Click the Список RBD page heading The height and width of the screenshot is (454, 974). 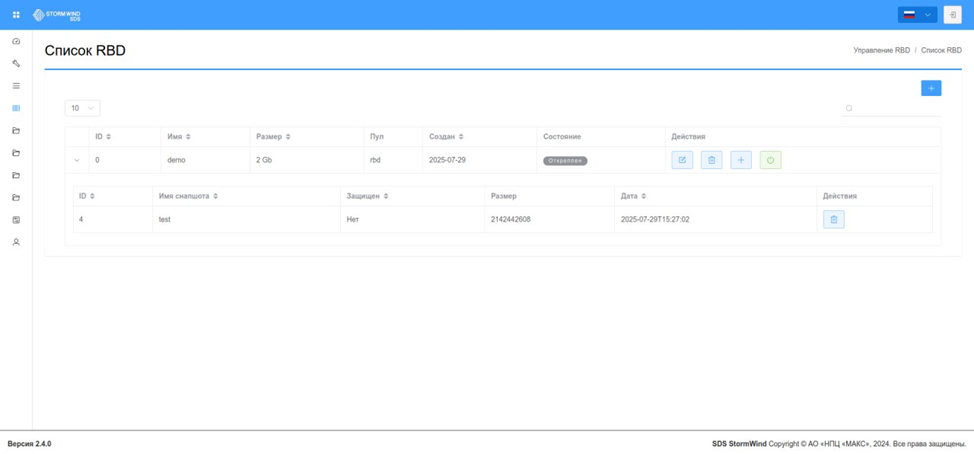point(85,51)
